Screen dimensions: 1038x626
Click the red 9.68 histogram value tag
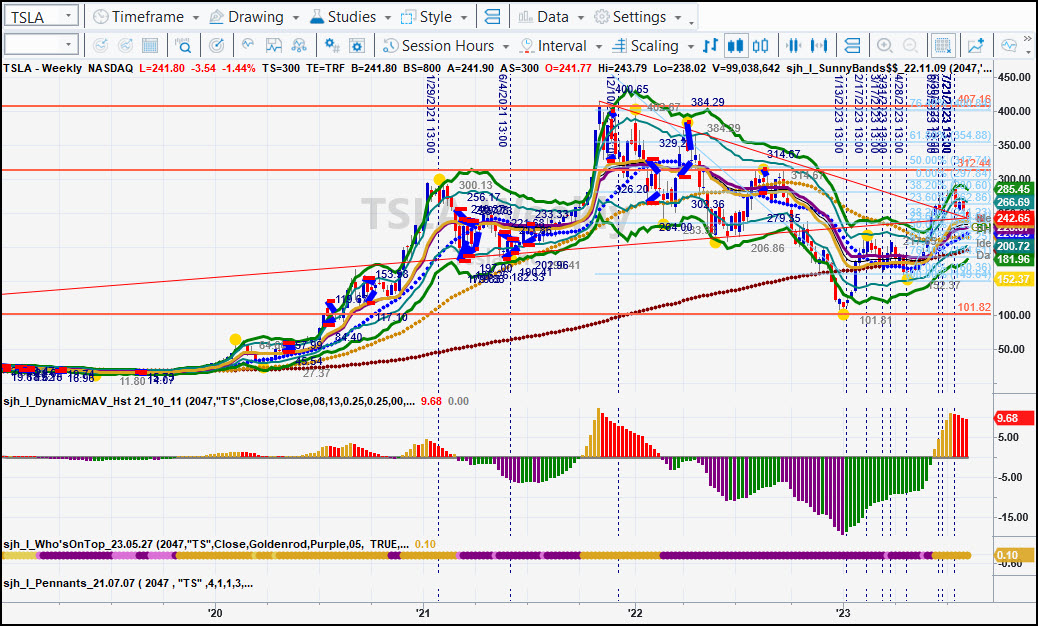pyautogui.click(x=1013, y=418)
